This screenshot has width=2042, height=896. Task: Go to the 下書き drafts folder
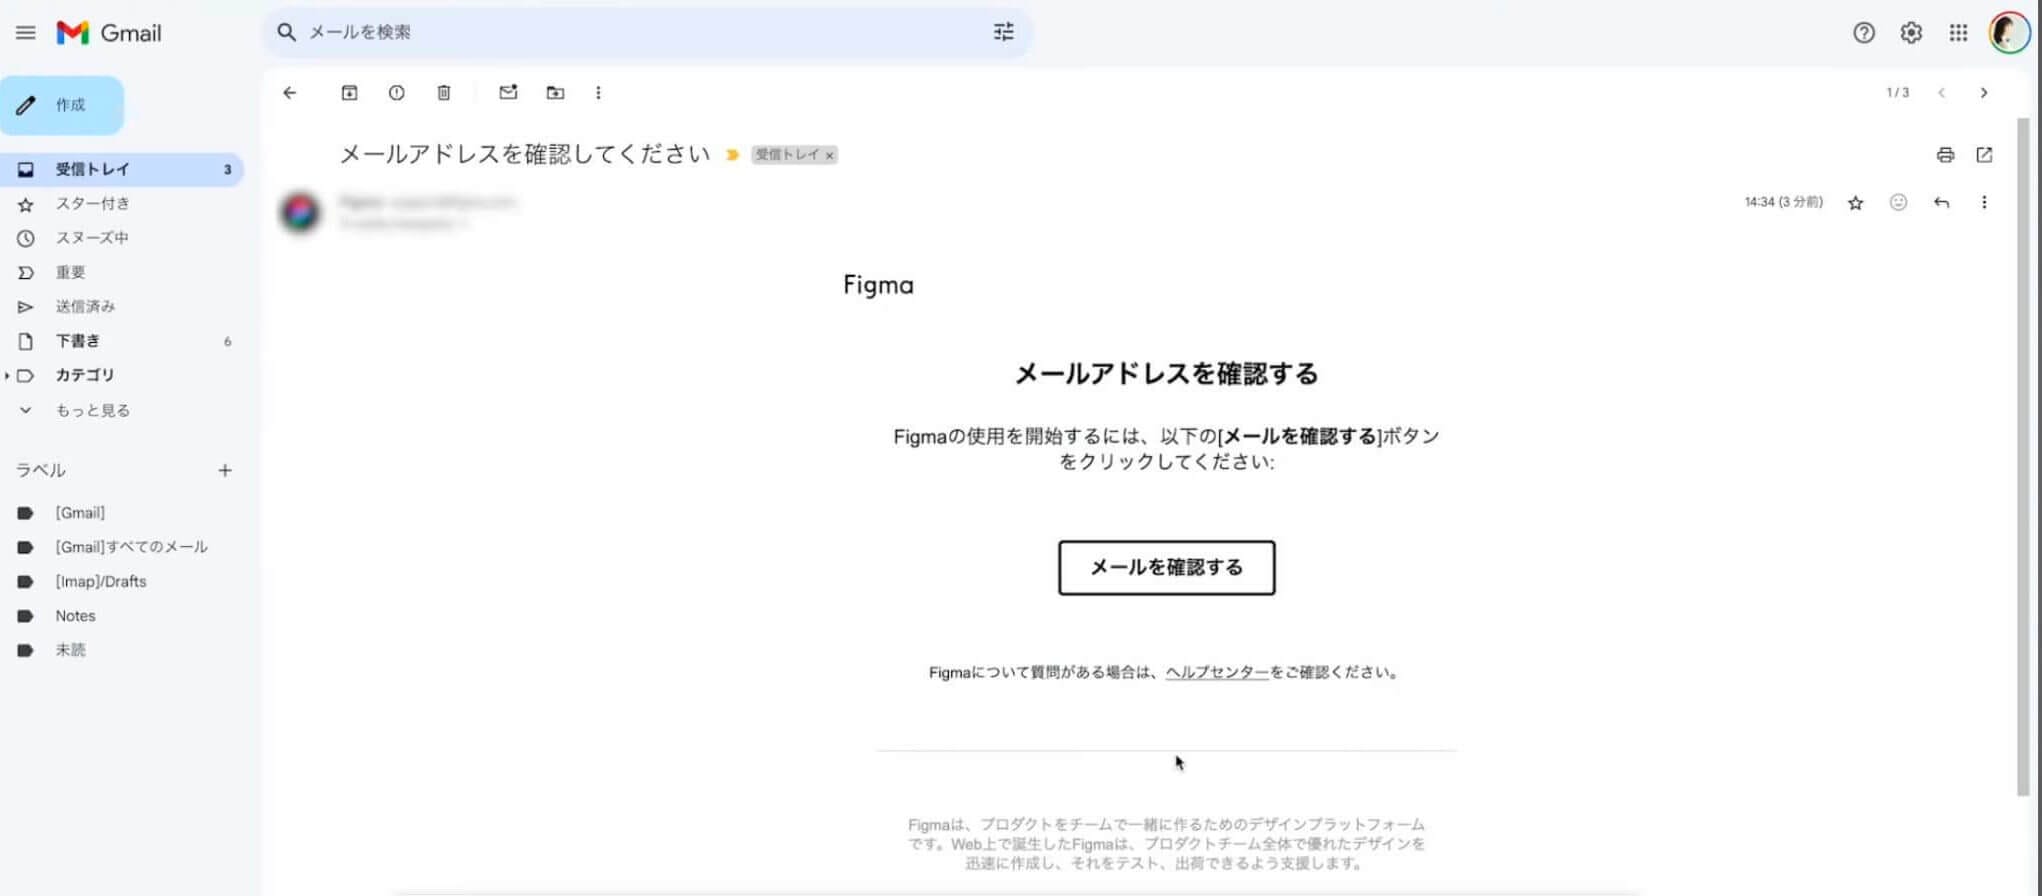coord(77,341)
